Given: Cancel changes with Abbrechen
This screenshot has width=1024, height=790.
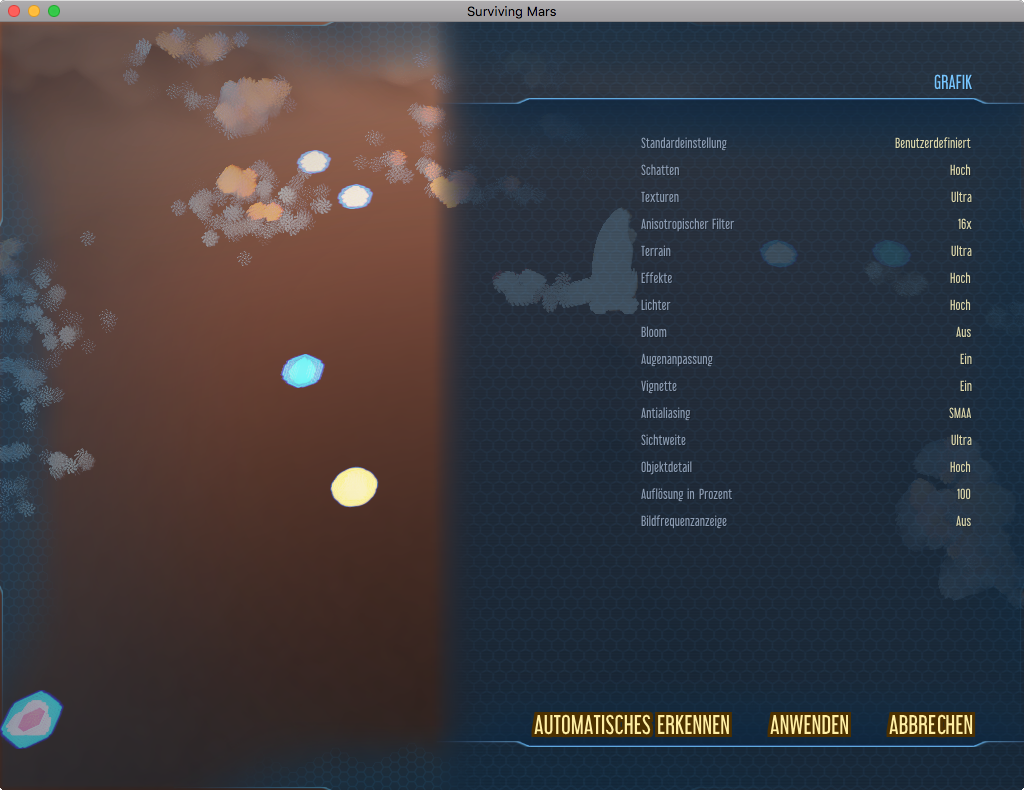Looking at the screenshot, I should [931, 725].
